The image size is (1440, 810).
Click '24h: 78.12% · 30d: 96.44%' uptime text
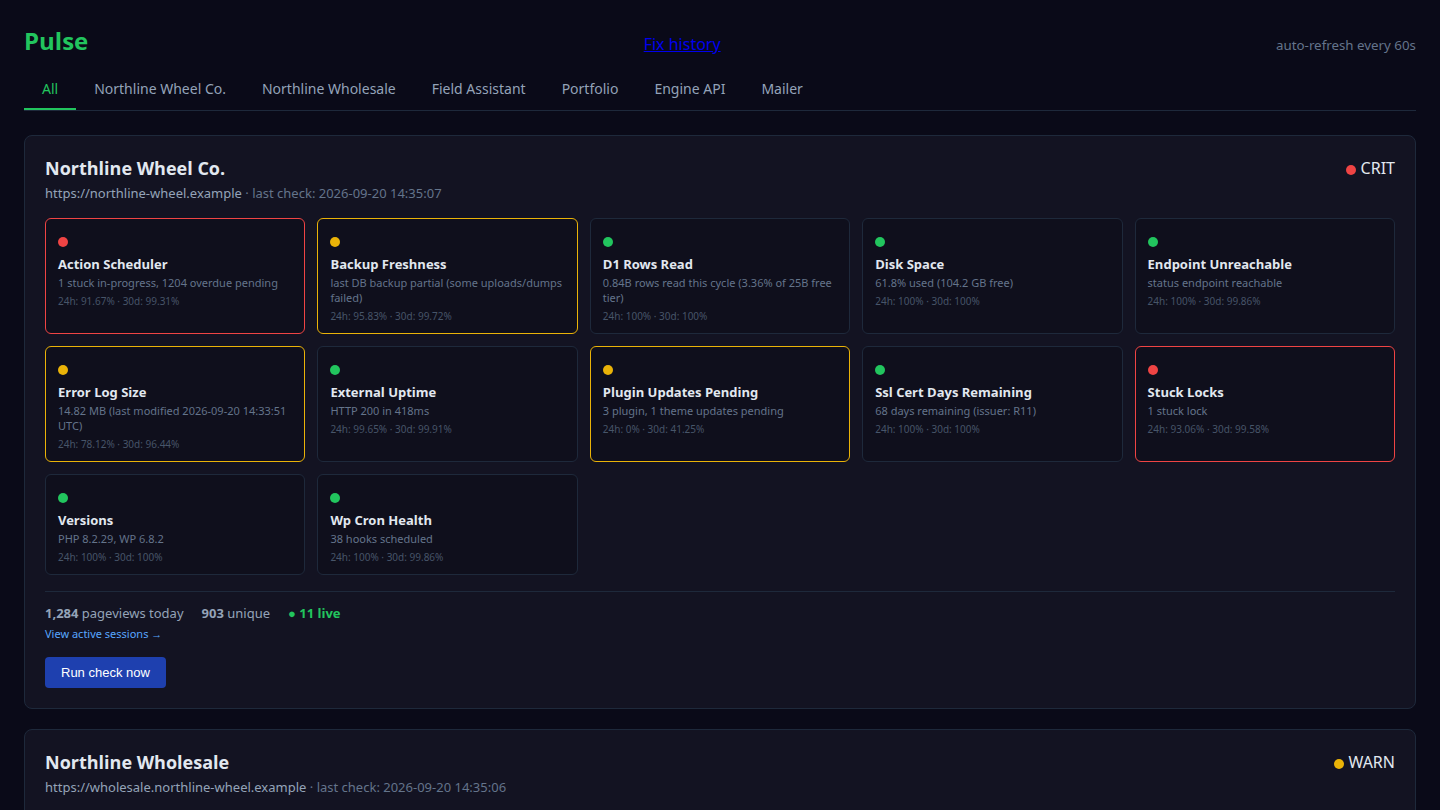(x=118, y=444)
